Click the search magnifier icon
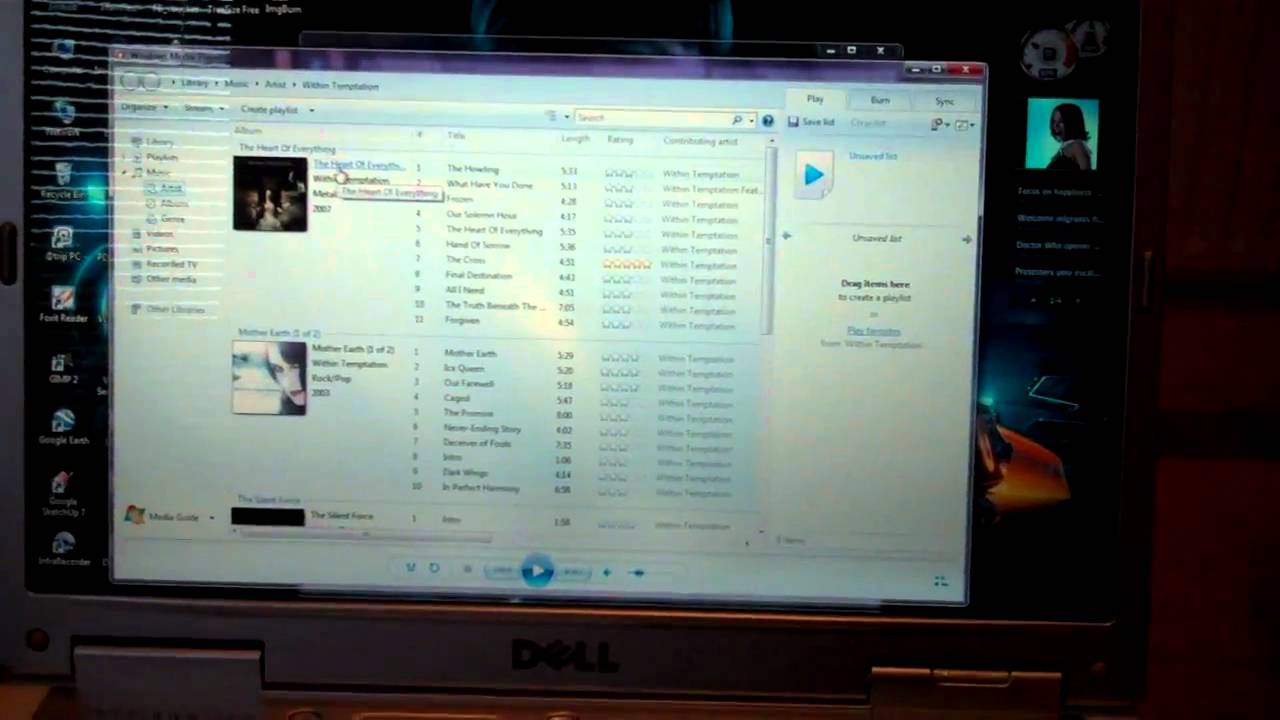Screen dimensions: 1280x720 click(x=738, y=120)
